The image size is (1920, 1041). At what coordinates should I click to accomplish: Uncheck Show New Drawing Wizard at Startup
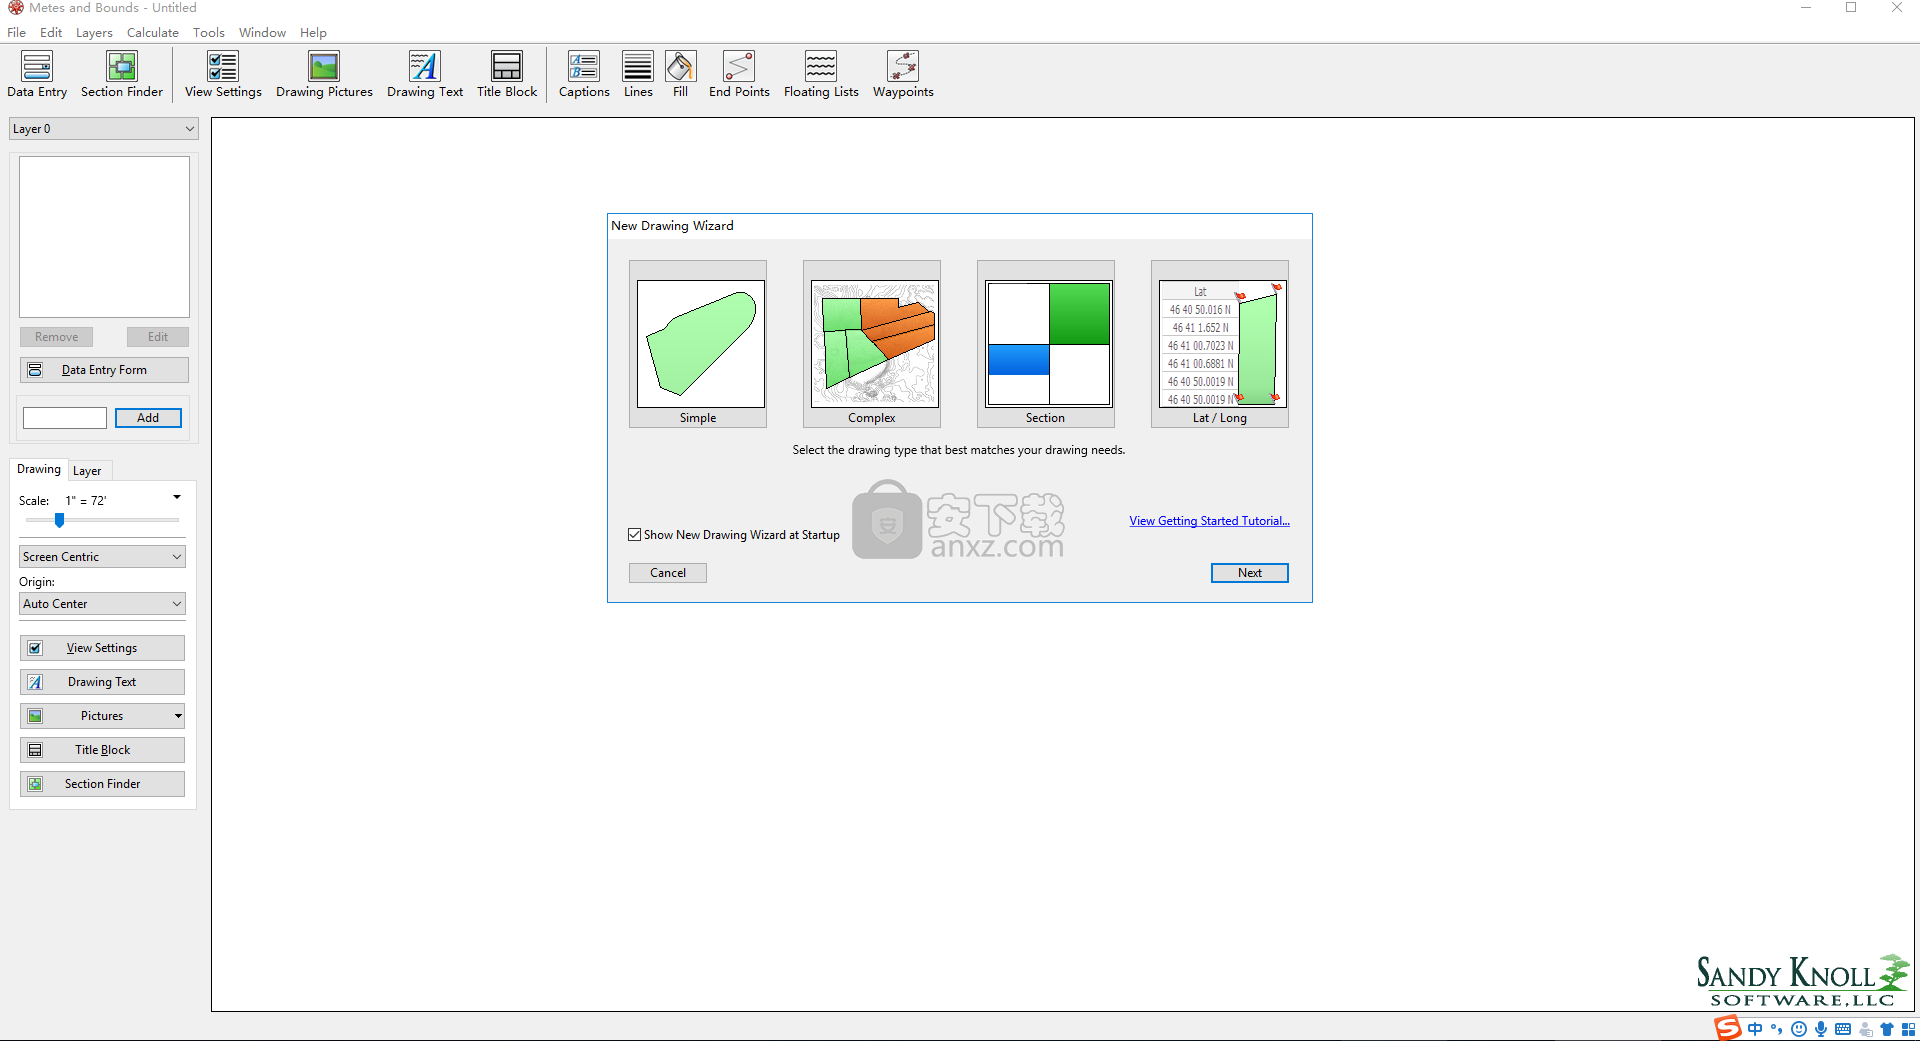click(635, 535)
